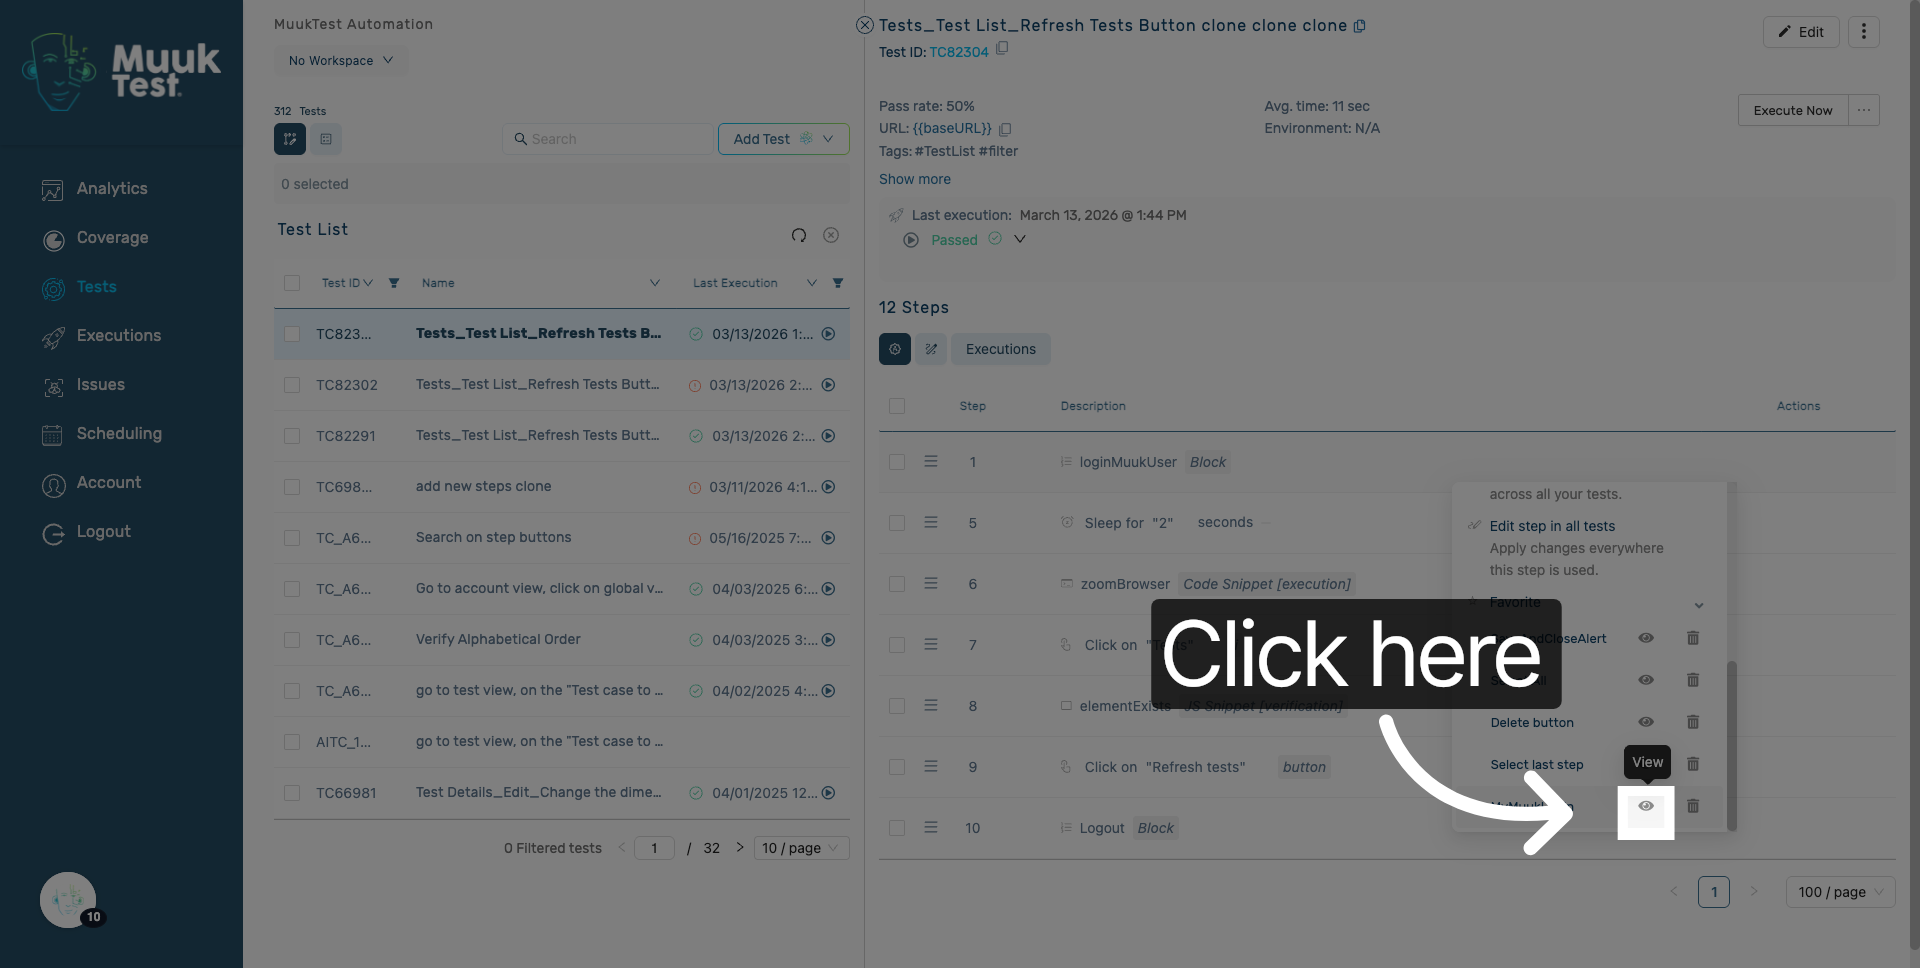The image size is (1920, 968).
Task: Delete the Delete button favorite
Action: click(1693, 722)
